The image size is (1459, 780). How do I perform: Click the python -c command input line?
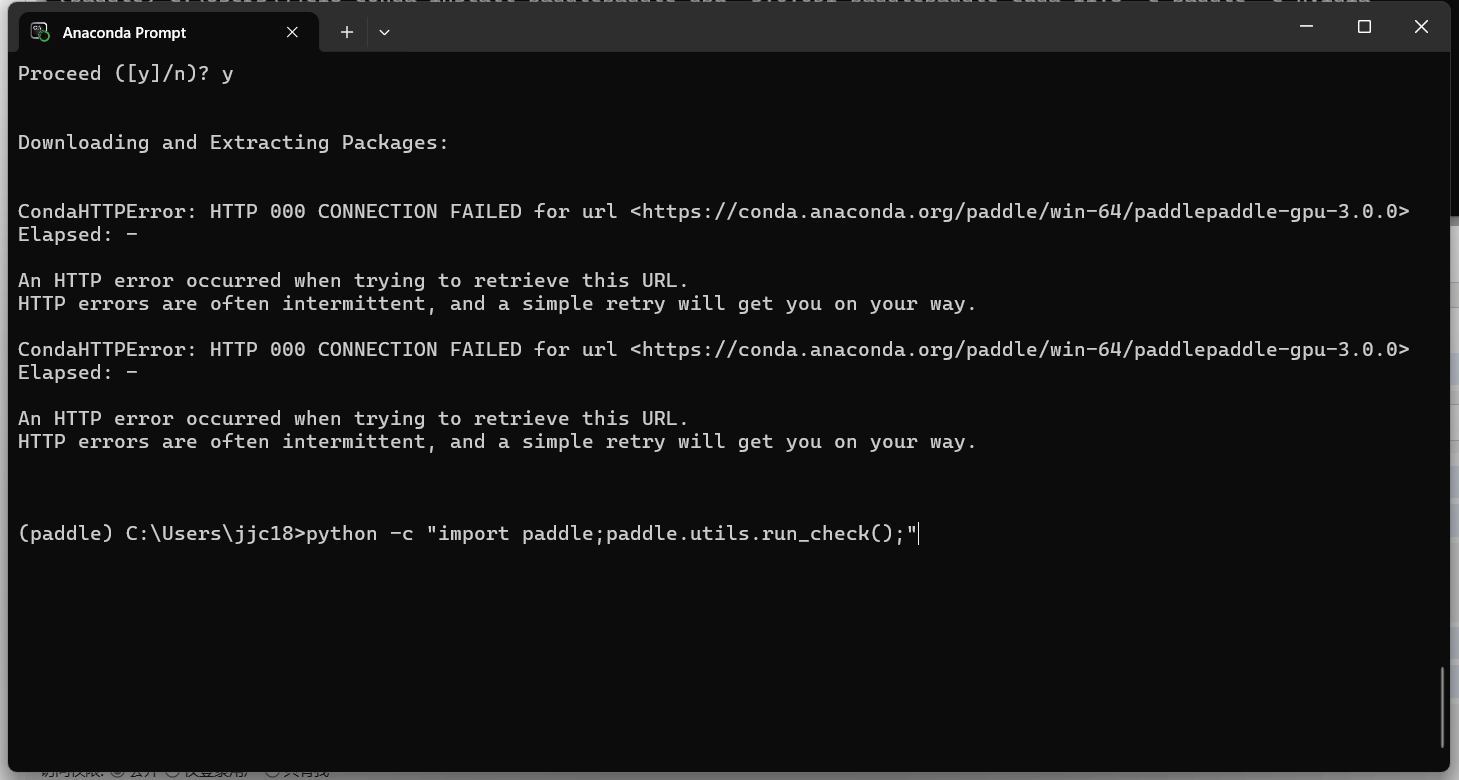coord(610,534)
